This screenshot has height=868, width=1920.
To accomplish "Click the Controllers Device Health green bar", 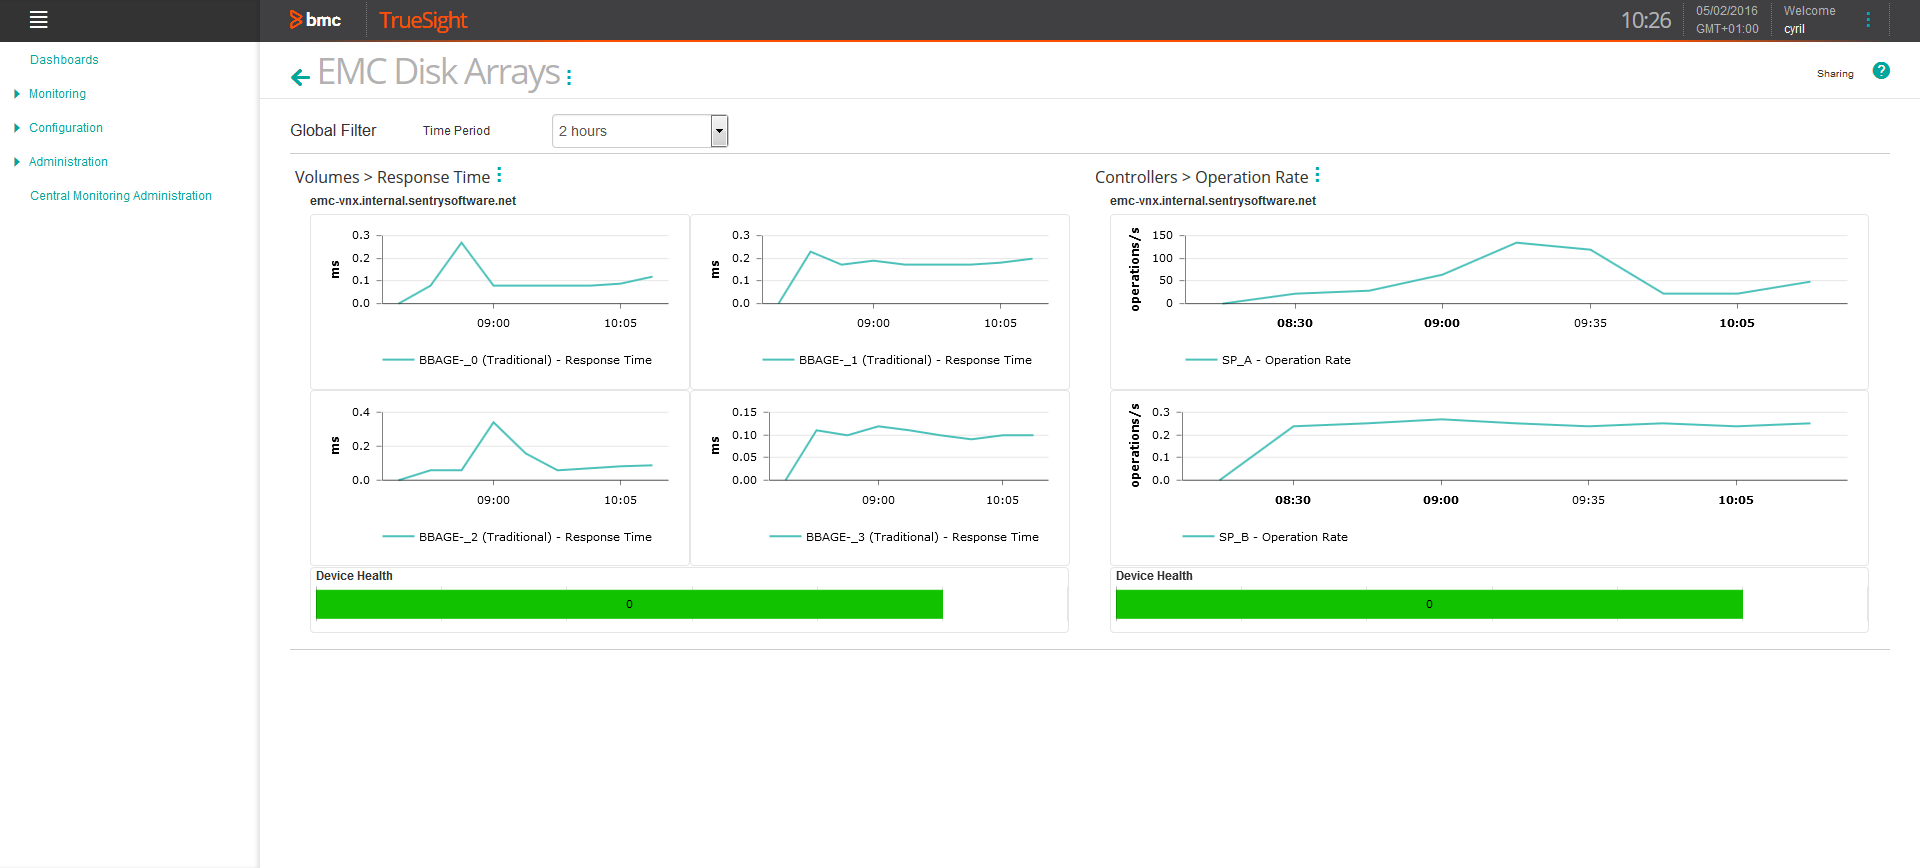I will coord(1429,604).
